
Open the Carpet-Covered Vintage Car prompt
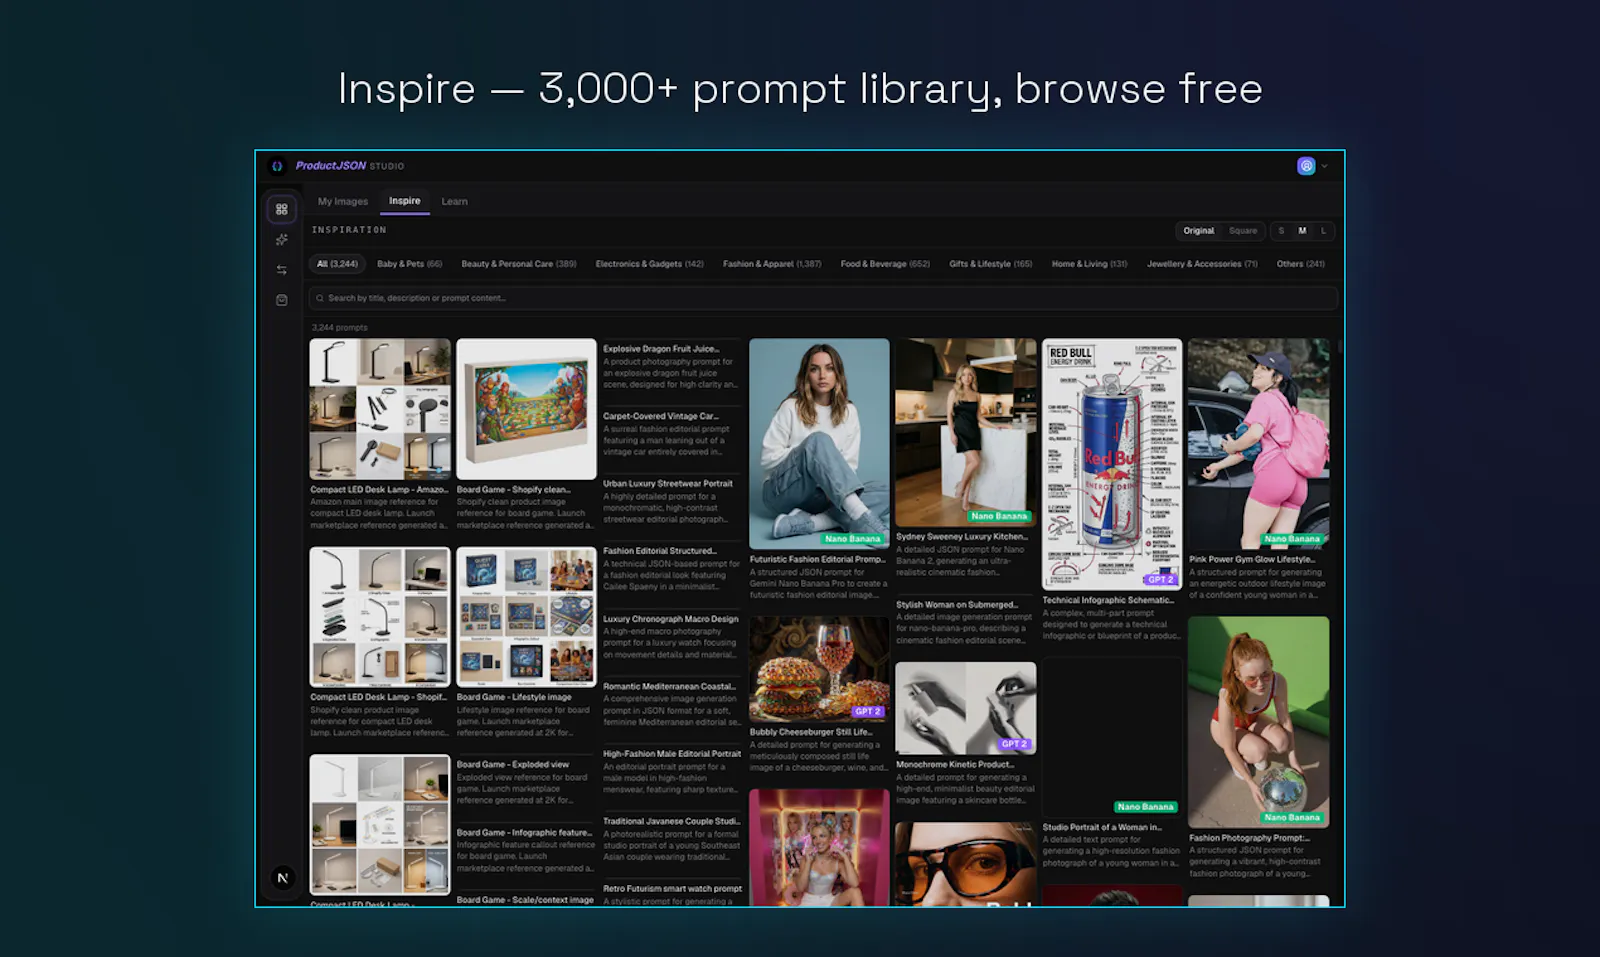671,434
